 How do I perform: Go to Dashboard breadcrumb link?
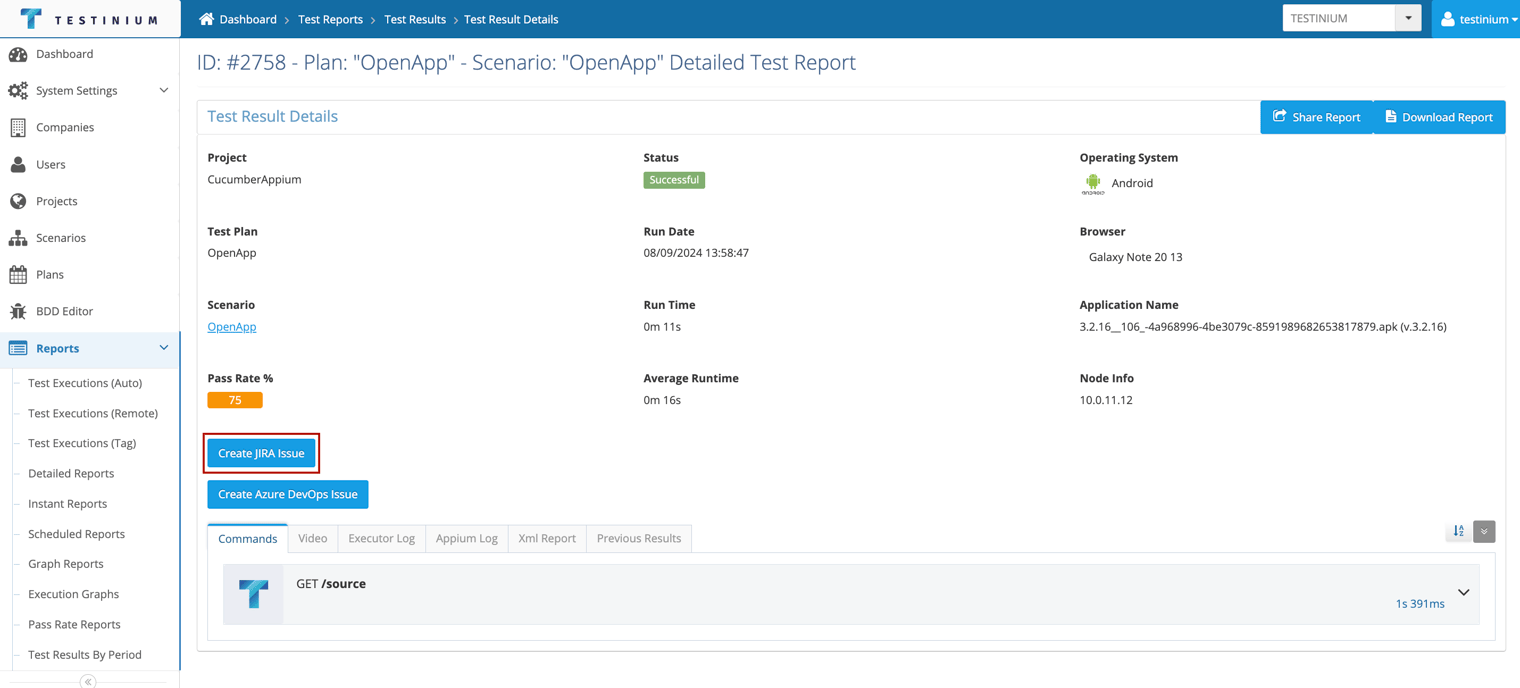point(248,19)
